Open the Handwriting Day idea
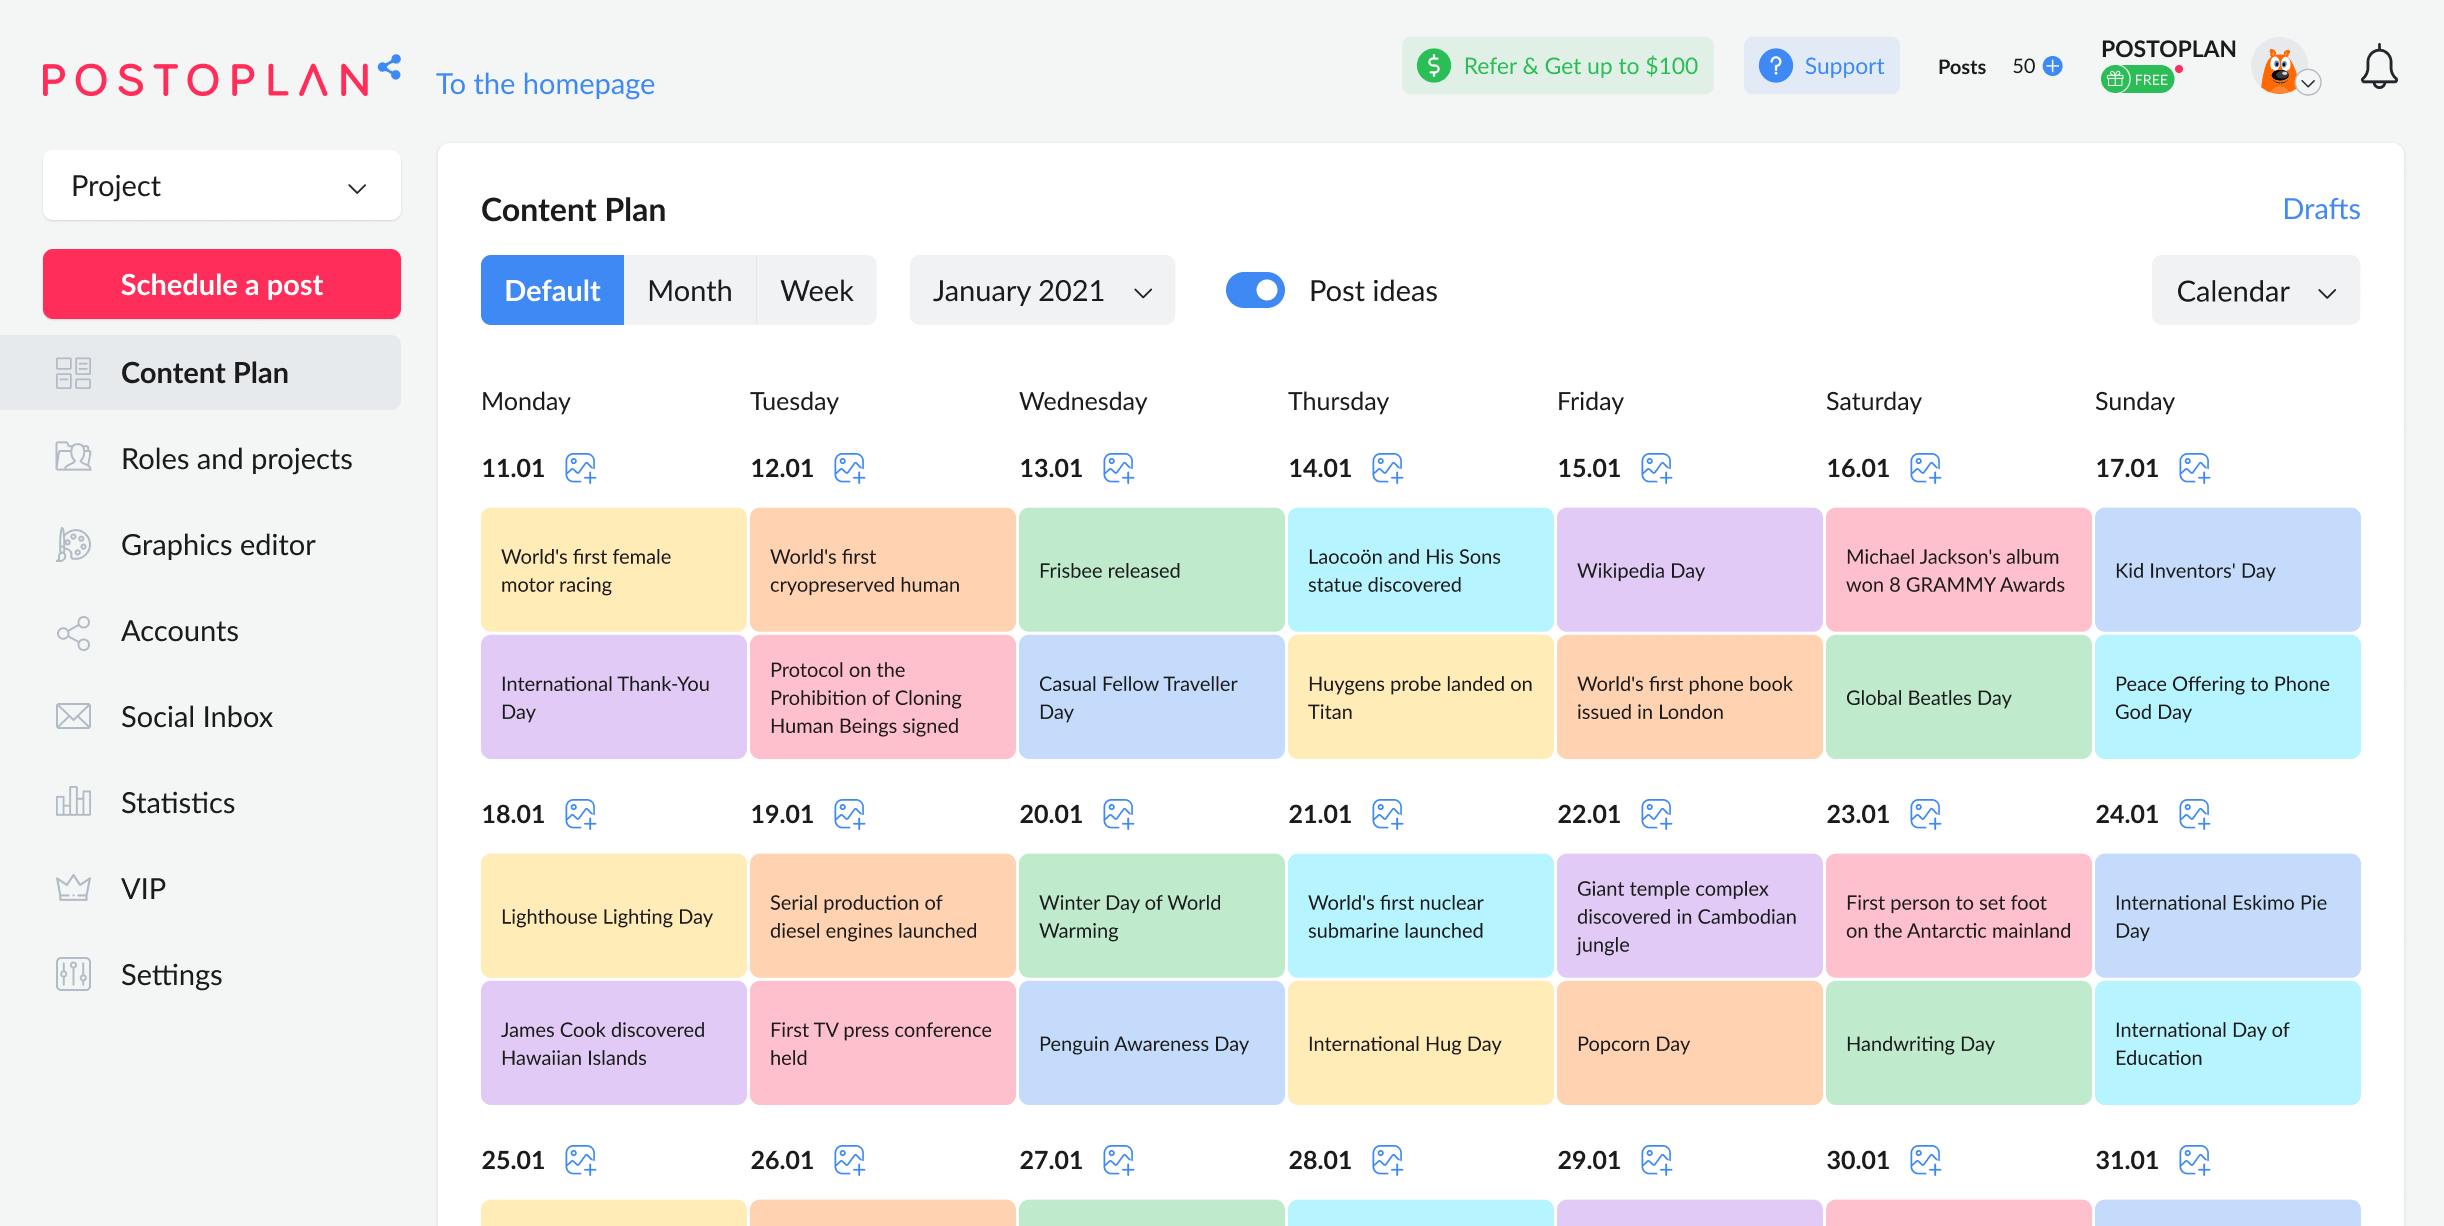 point(1958,1043)
